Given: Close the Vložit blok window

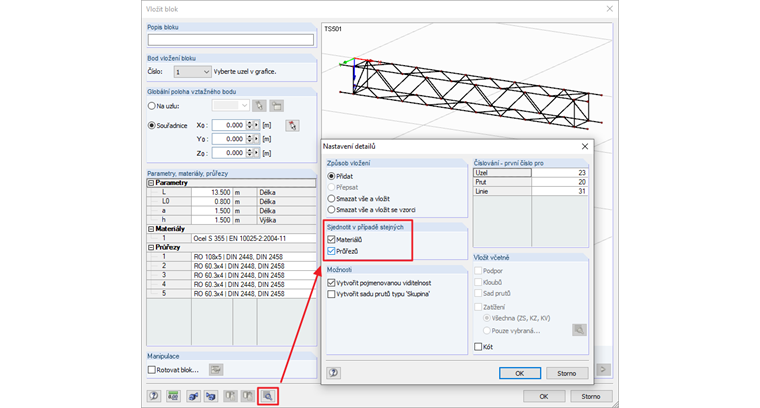Looking at the screenshot, I should [x=610, y=9].
